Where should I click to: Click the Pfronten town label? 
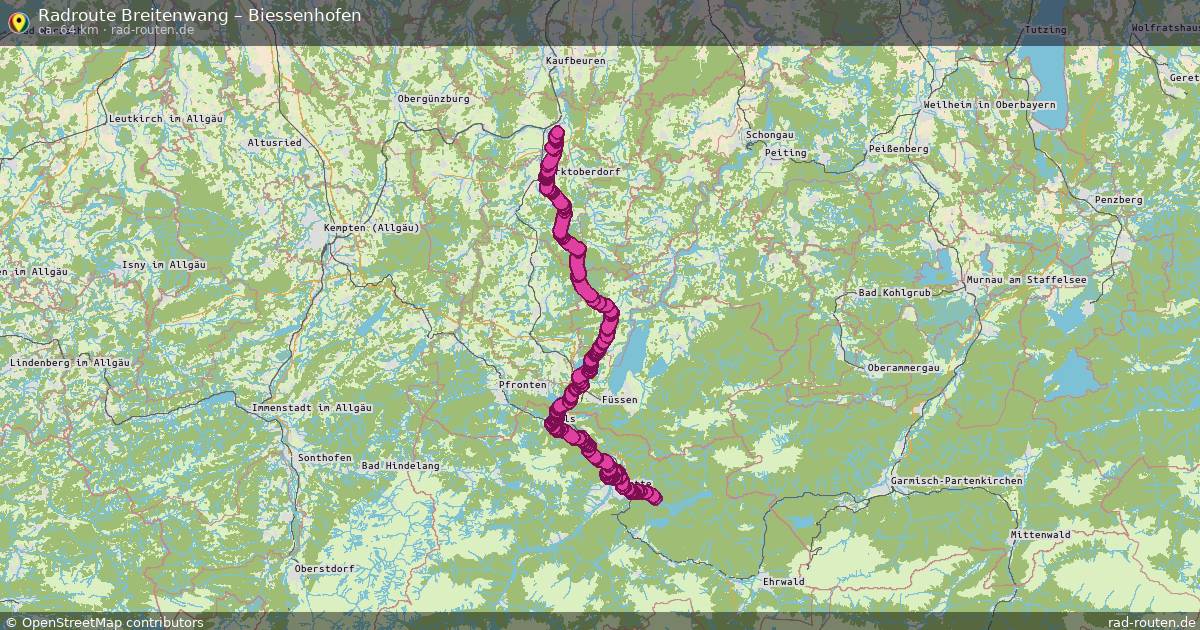point(523,384)
